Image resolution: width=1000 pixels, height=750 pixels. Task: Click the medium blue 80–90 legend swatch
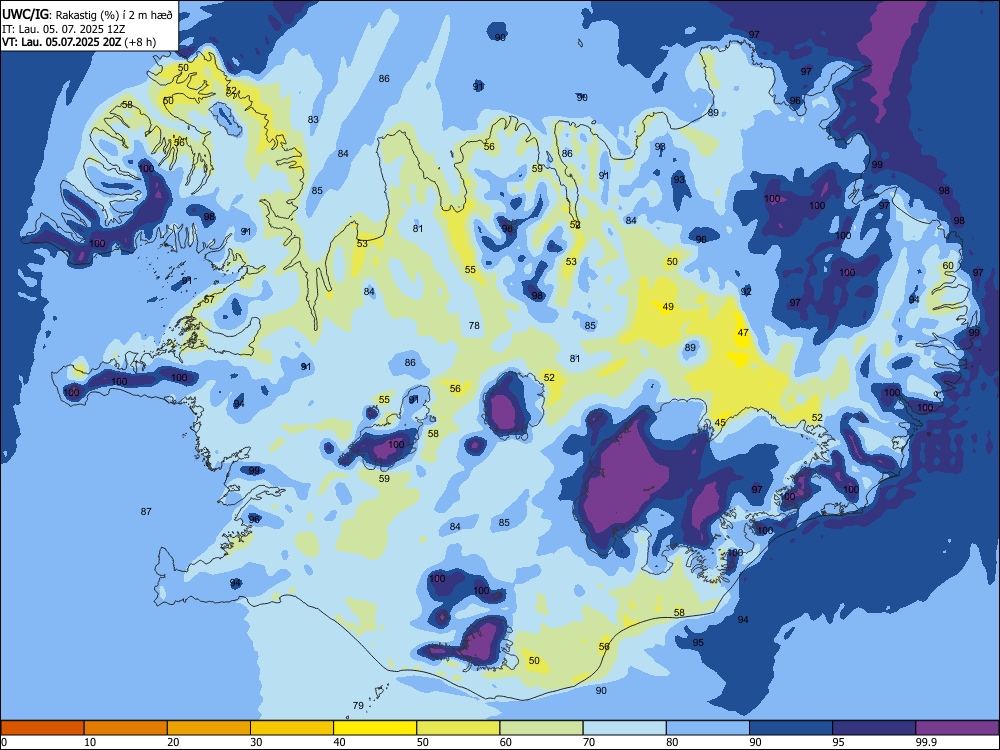(x=707, y=728)
